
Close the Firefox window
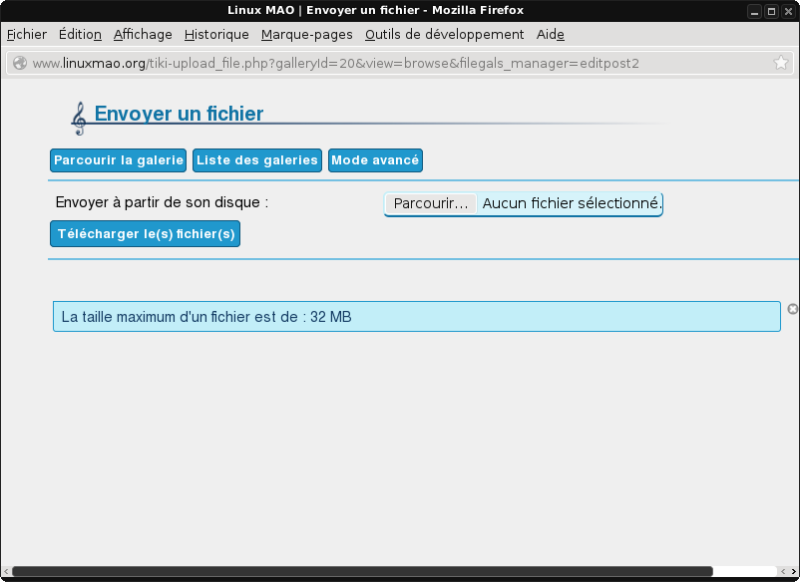(788, 11)
